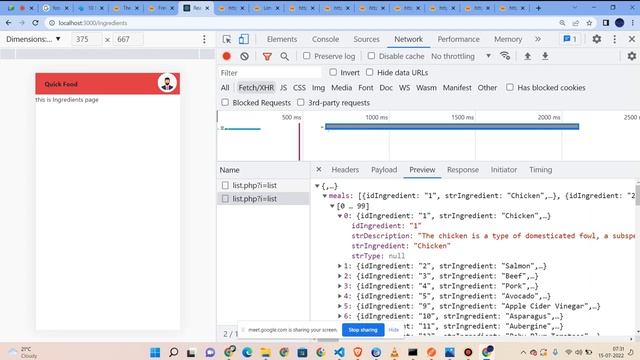Go back in browser history
Image resolution: width=640 pixels, height=360 pixels.
click(9, 23)
